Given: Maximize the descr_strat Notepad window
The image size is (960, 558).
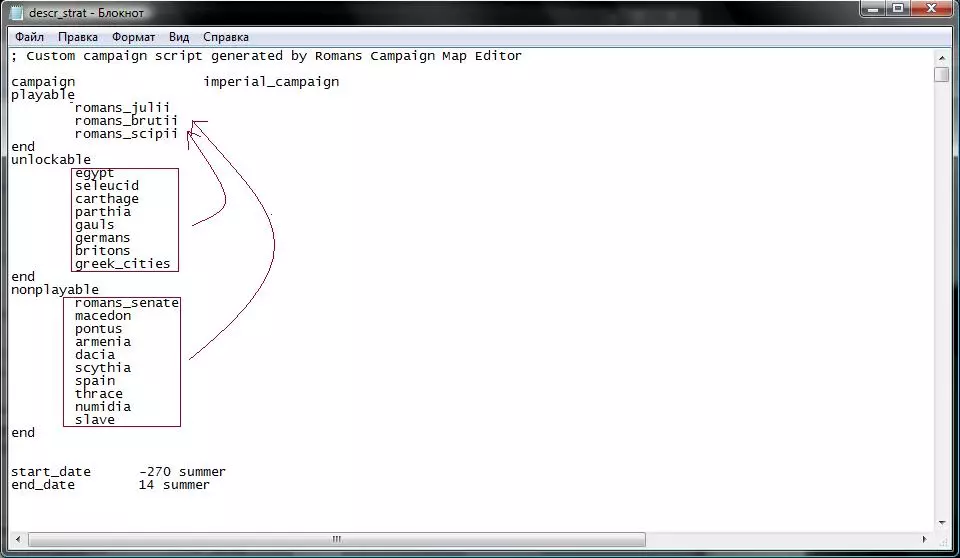Looking at the screenshot, I should pyautogui.click(x=898, y=9).
